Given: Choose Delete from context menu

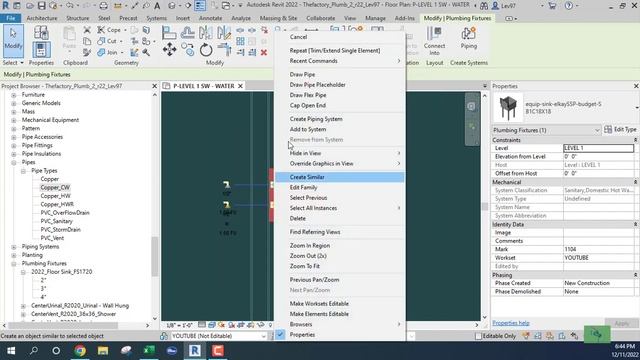Looking at the screenshot, I should (x=340, y=218).
